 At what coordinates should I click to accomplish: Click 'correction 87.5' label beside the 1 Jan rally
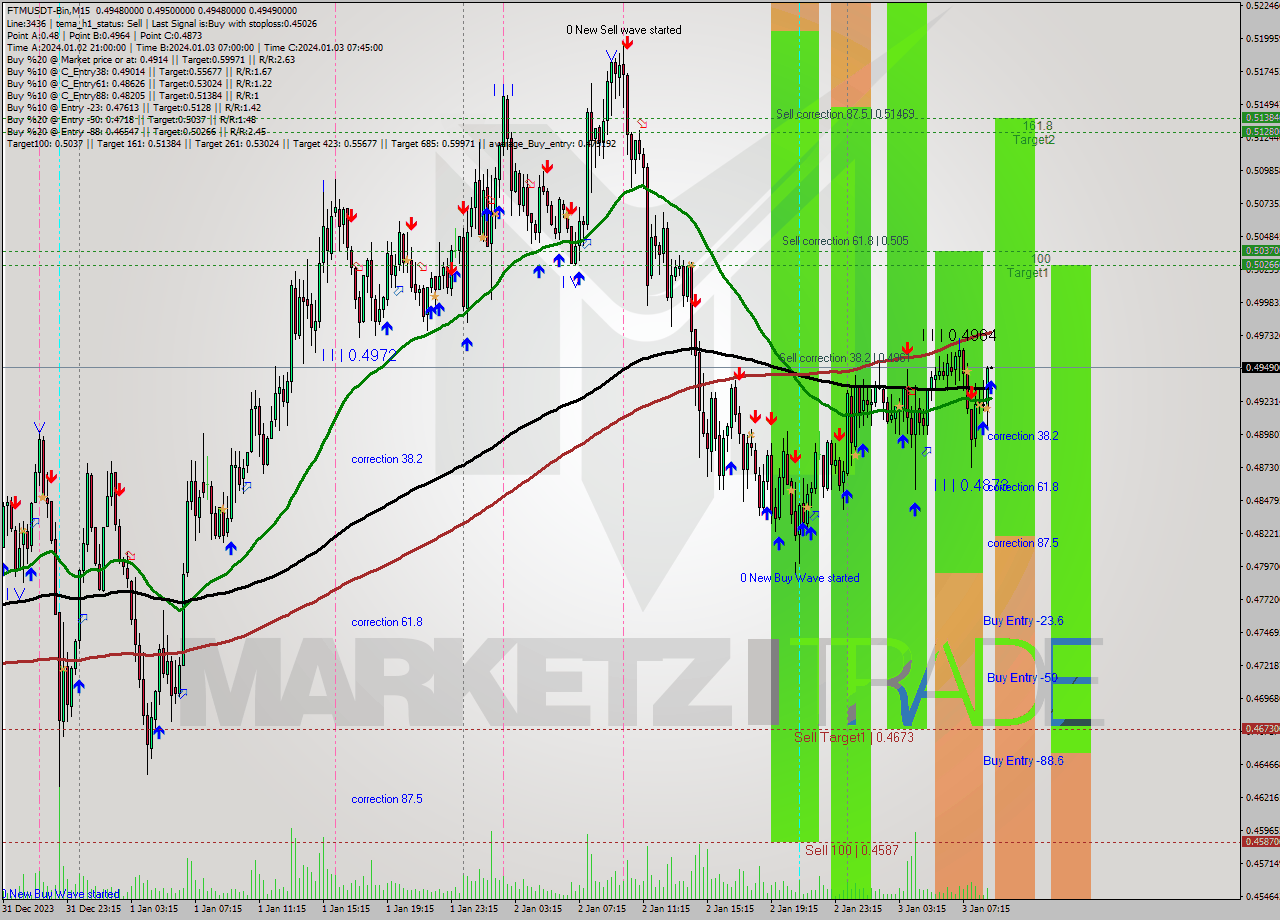387,799
